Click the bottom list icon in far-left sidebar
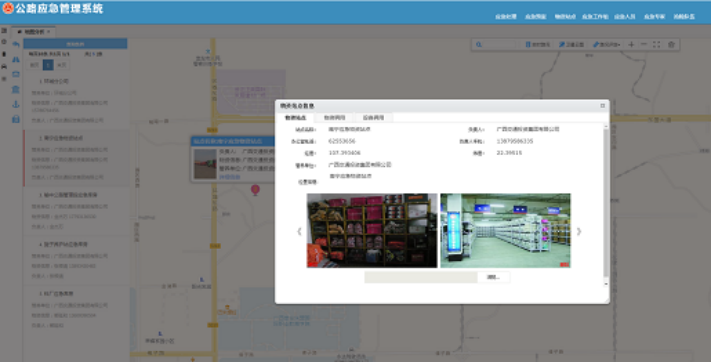Viewport: 712px width, 362px height. click(4, 79)
